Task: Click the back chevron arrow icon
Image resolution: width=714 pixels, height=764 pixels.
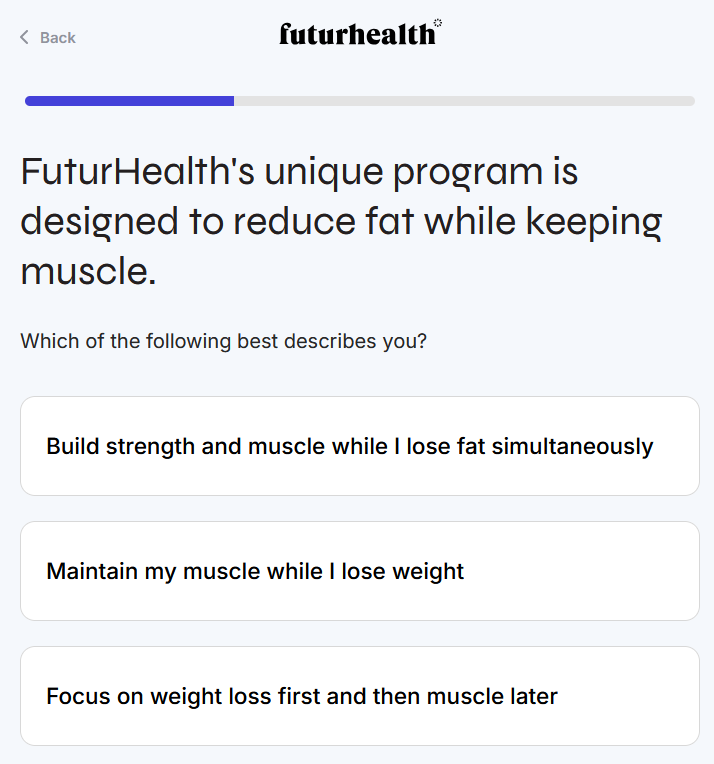Action: [x=24, y=38]
